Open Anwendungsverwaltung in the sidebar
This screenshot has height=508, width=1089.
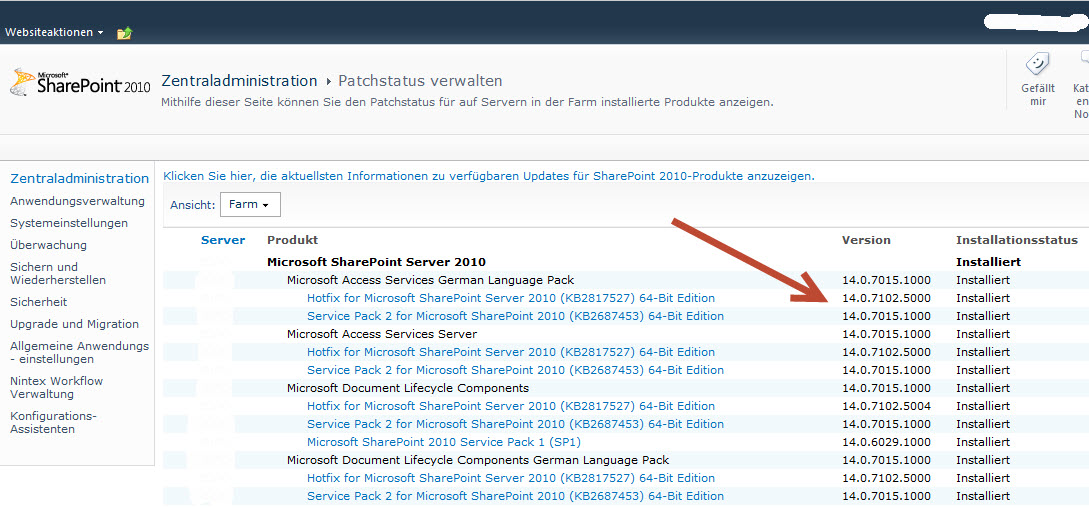pos(77,202)
